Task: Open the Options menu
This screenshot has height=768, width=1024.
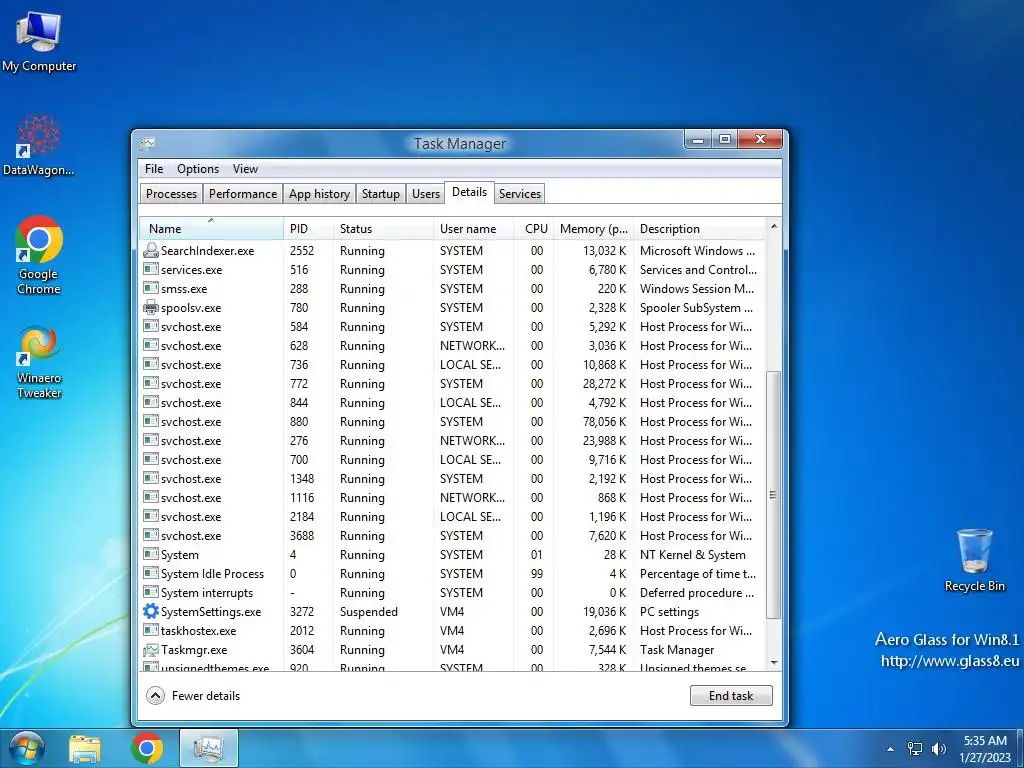Action: [x=198, y=168]
